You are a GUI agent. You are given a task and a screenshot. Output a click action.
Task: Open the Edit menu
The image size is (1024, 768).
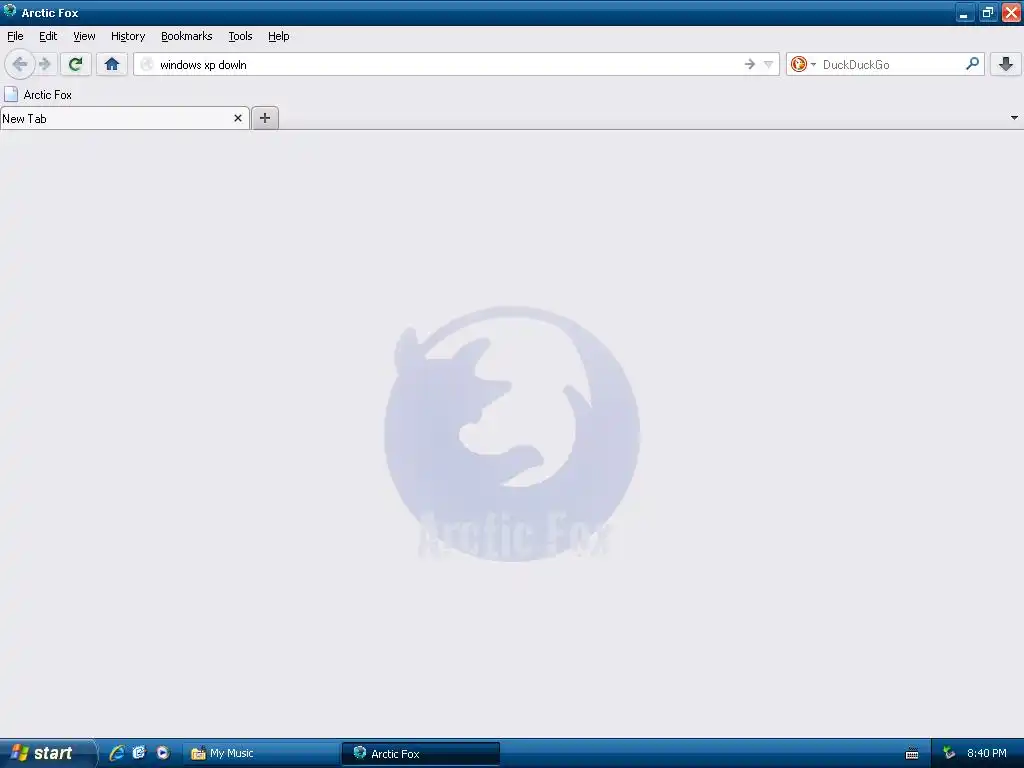[x=48, y=36]
